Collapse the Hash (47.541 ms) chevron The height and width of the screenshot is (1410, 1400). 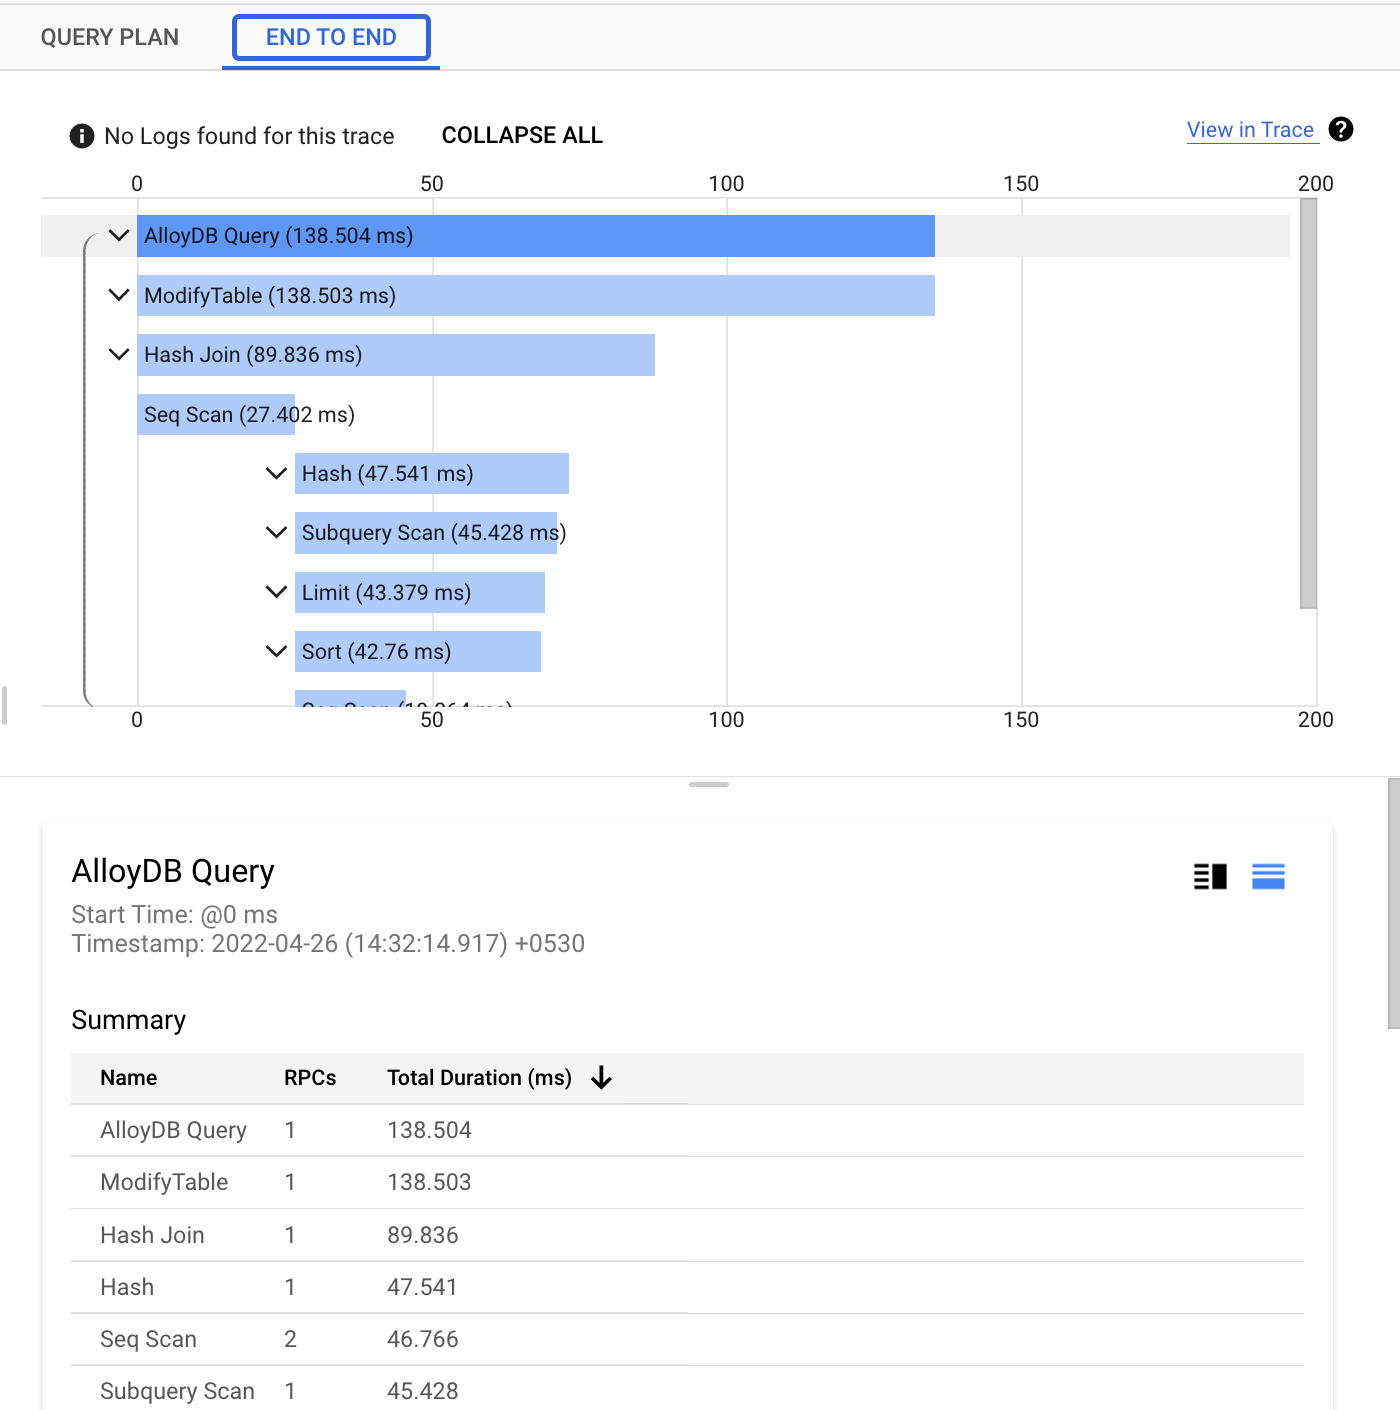click(x=276, y=473)
